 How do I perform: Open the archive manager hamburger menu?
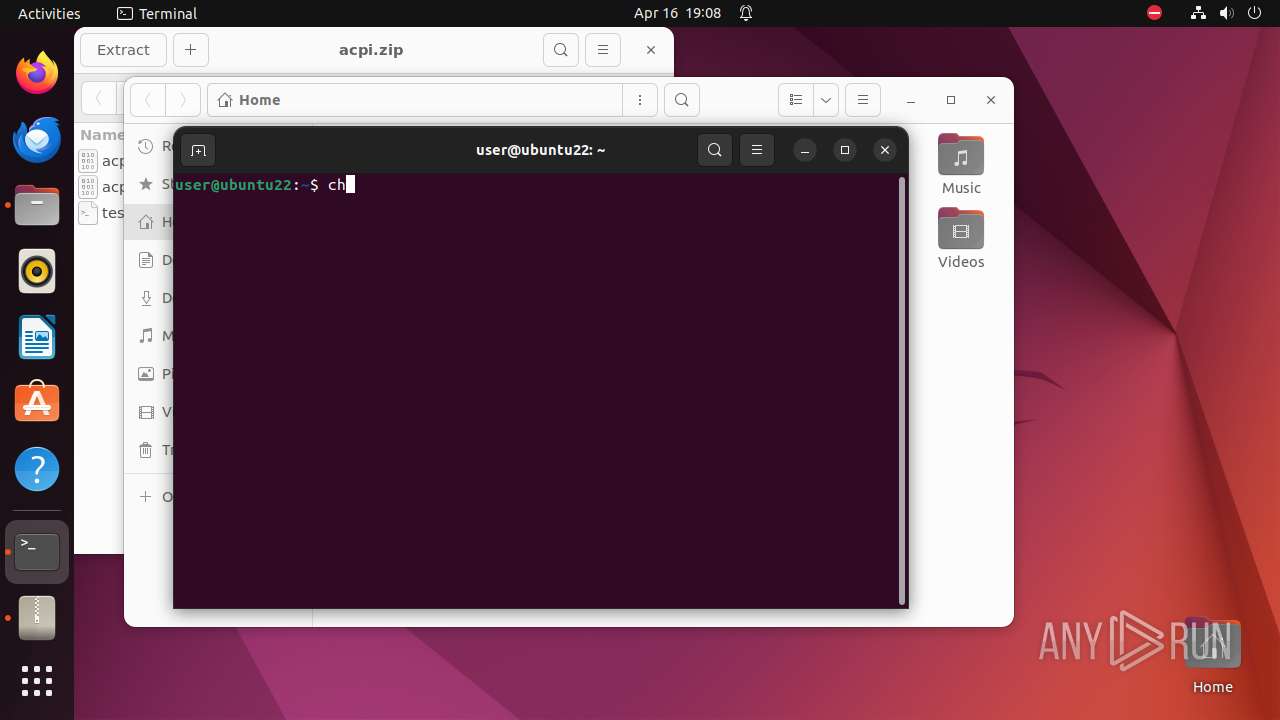[x=602, y=50]
